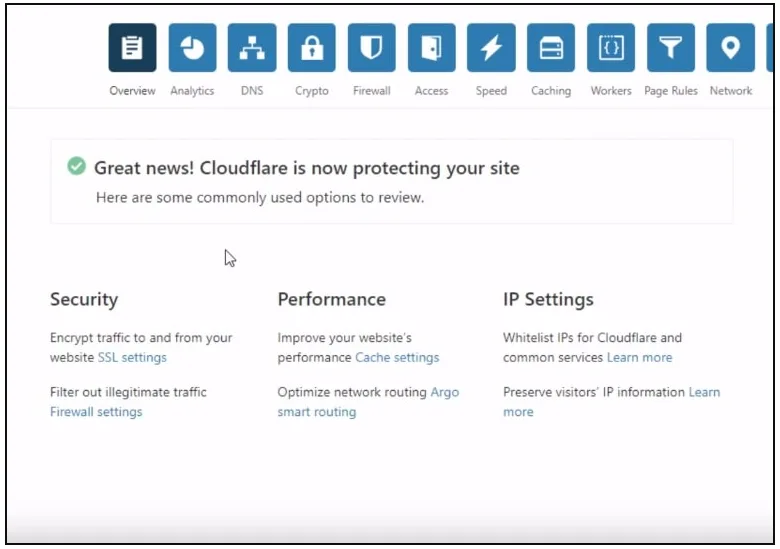The height and width of the screenshot is (549, 780).
Task: Follow the Firewall settings link
Action: click(96, 412)
